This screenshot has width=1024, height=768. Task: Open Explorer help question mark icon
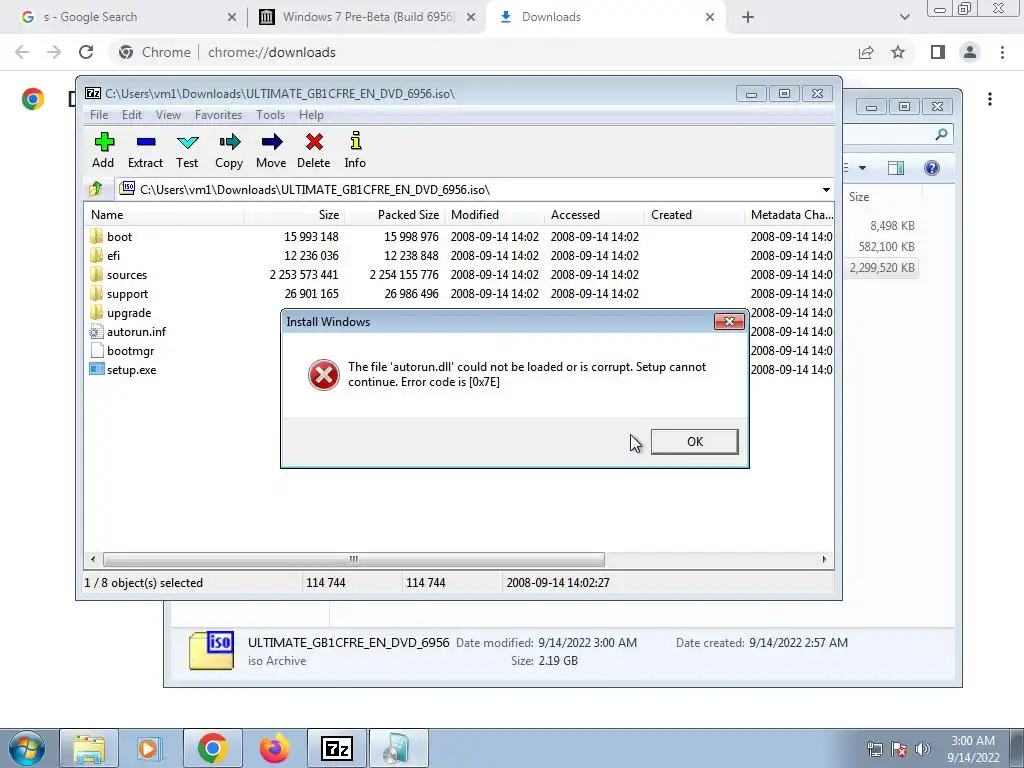932,168
